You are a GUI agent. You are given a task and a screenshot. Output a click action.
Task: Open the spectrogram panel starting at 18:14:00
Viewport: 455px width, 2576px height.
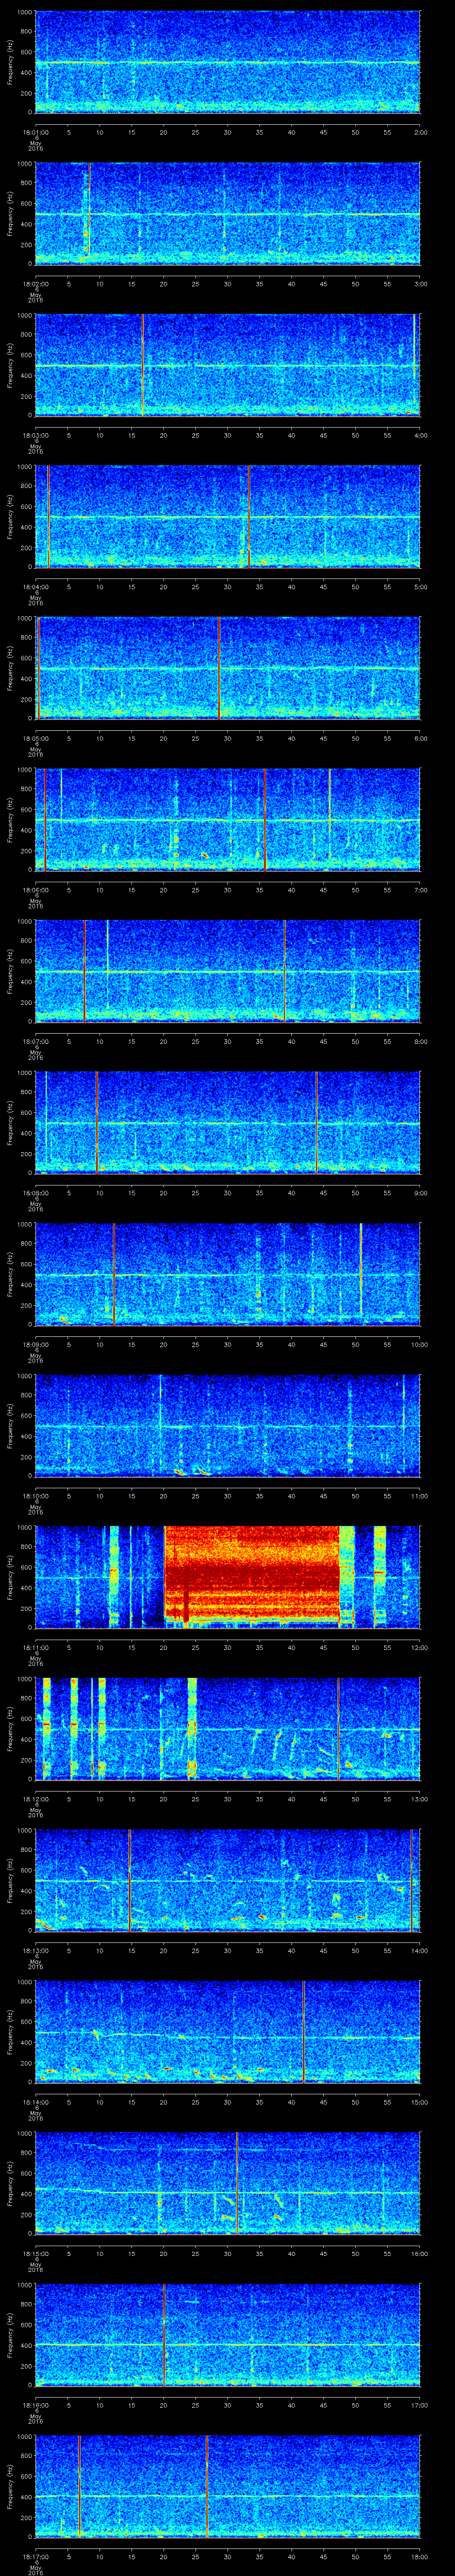coord(227,2032)
